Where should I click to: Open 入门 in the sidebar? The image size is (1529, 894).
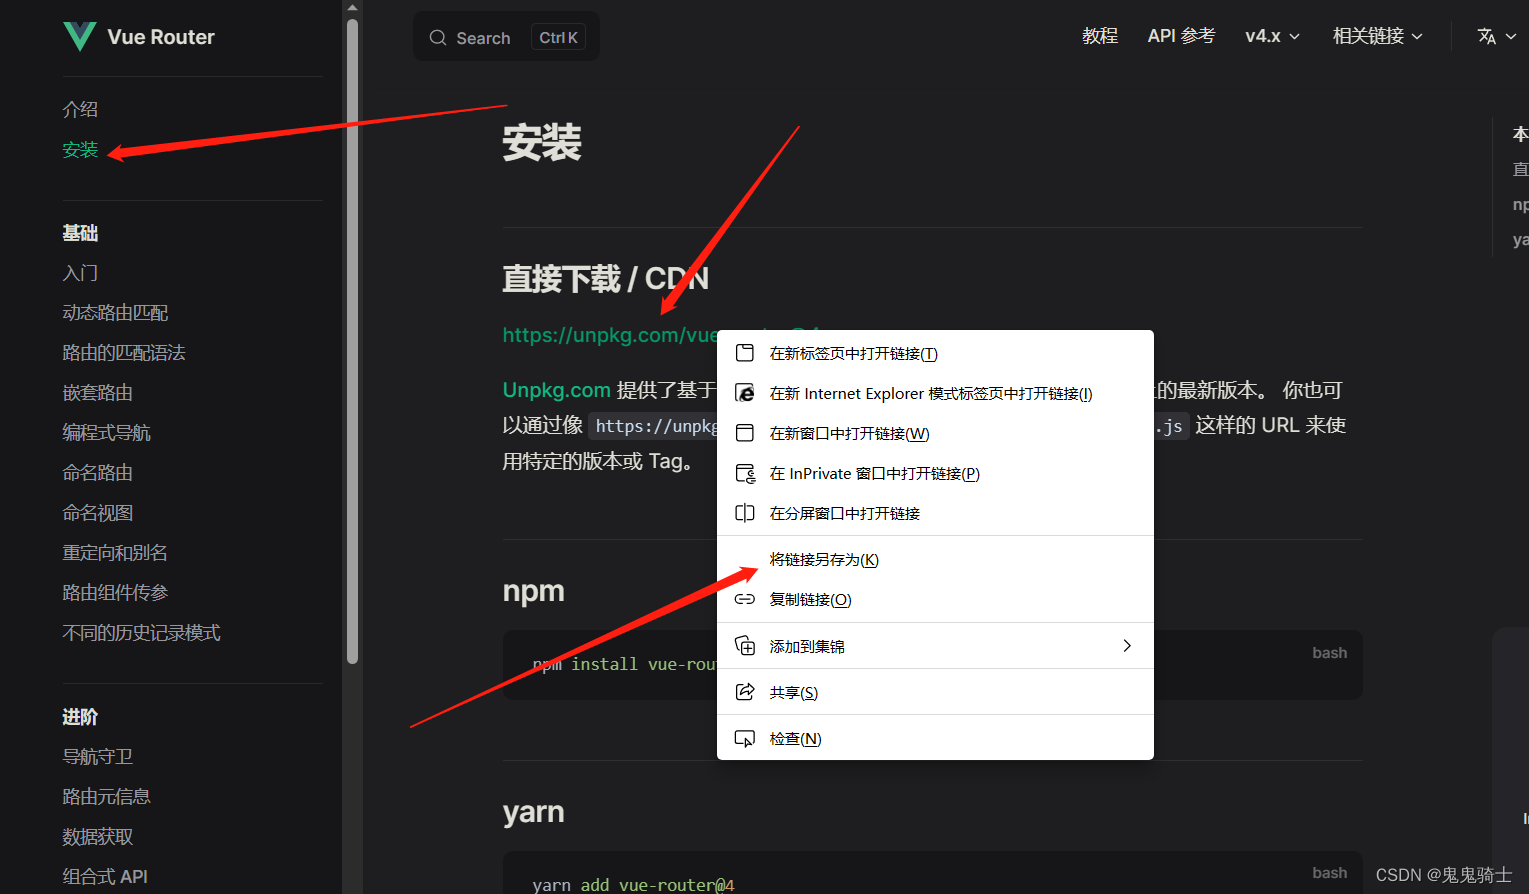click(x=80, y=273)
